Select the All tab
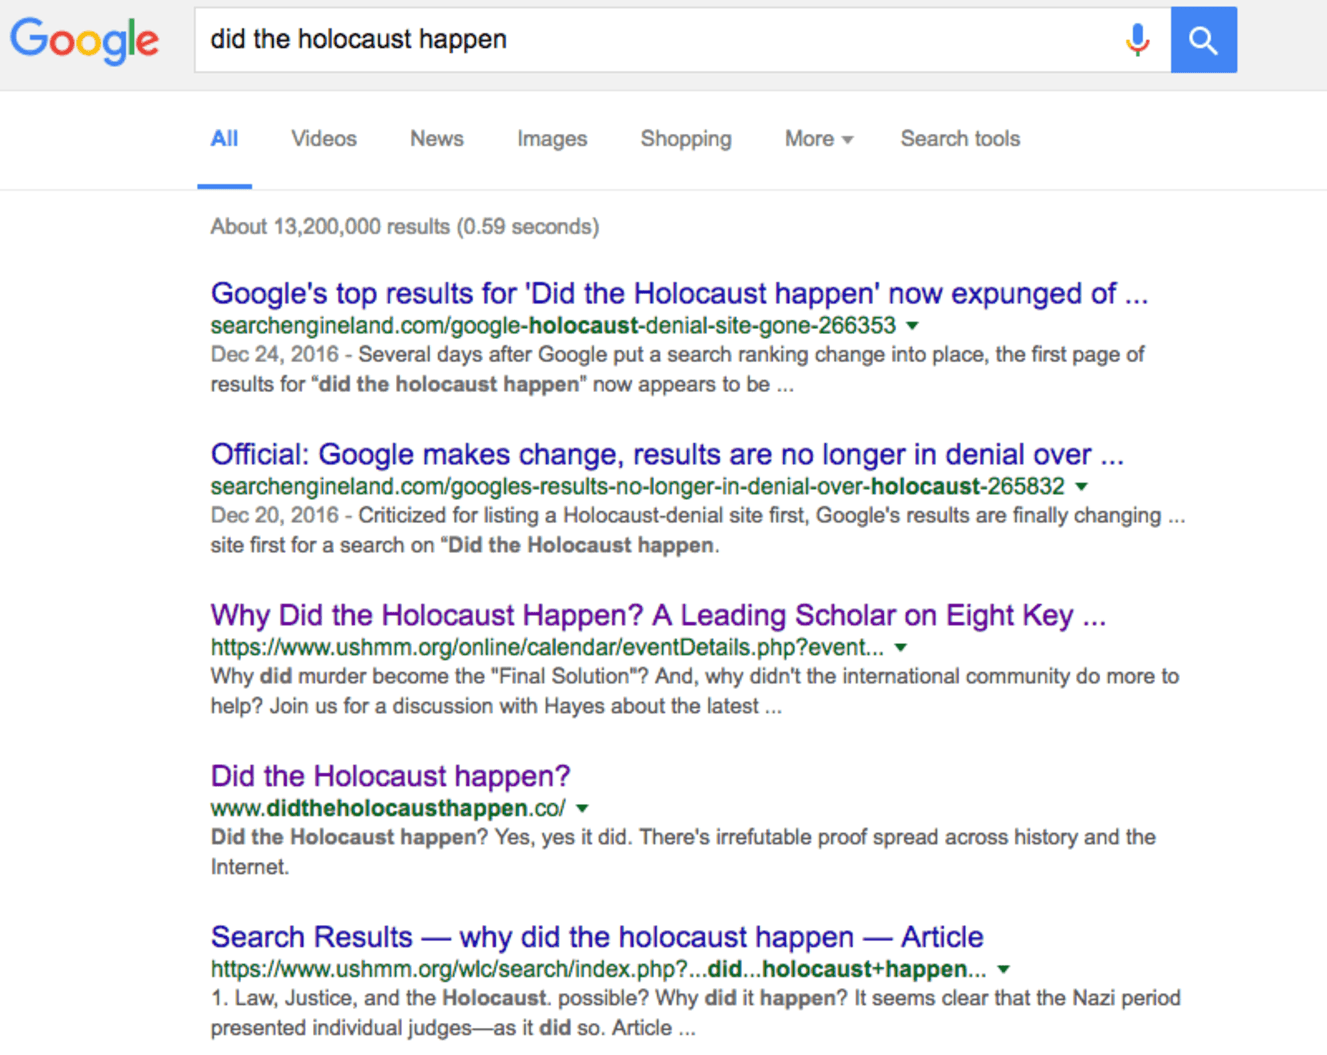The width and height of the screenshot is (1327, 1055). 224,139
